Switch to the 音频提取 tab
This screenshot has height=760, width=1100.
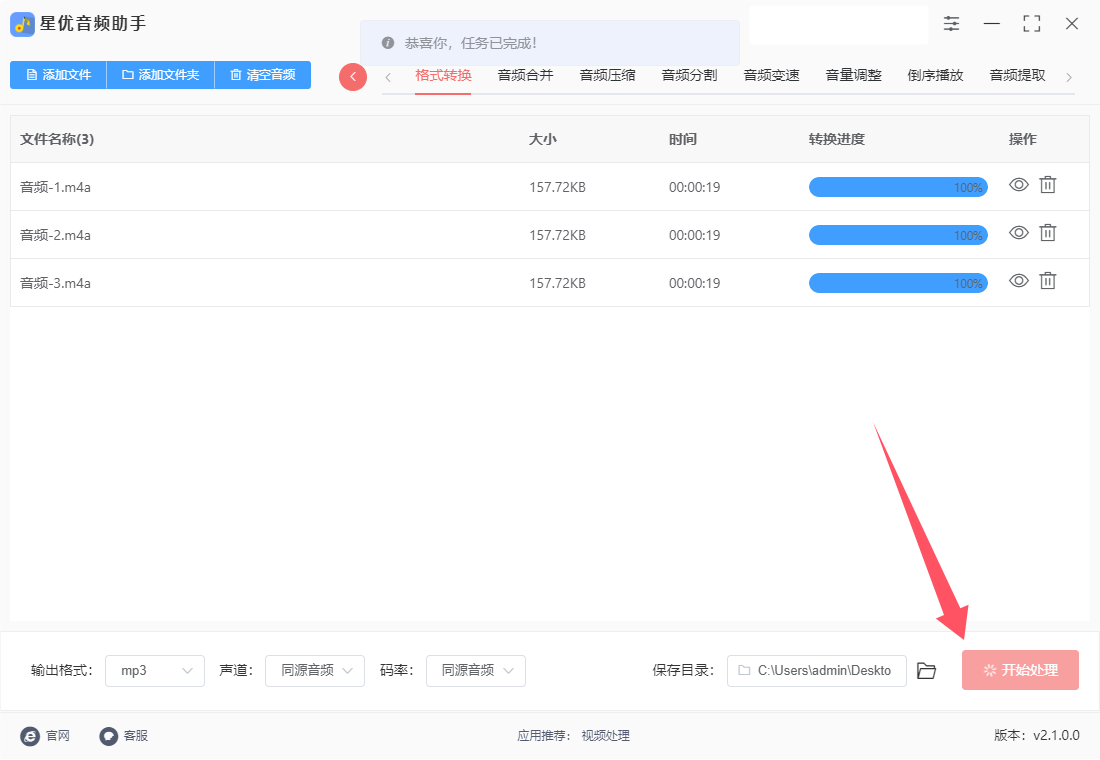click(1017, 75)
